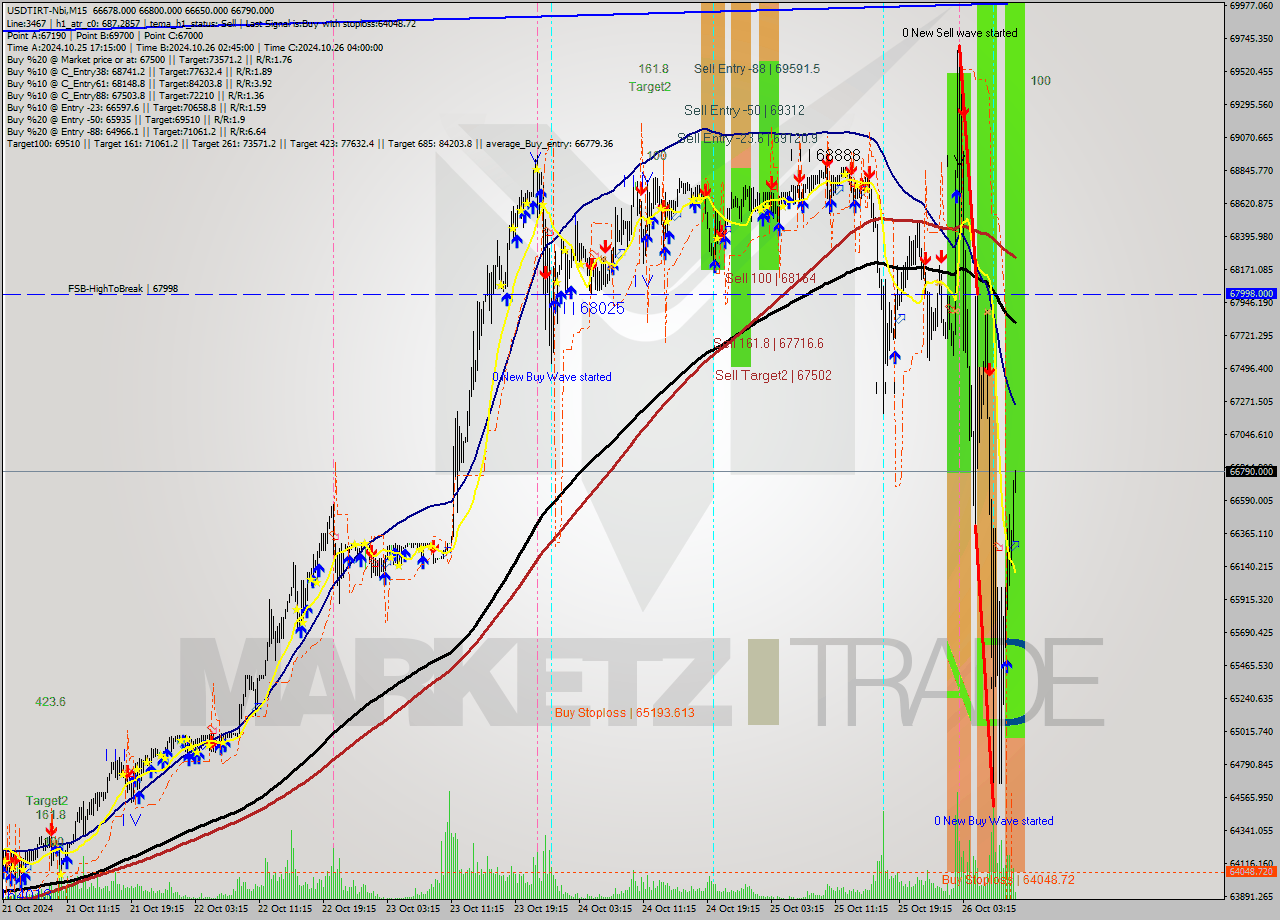Select the 25 Oct 03:15 time axis label
Image resolution: width=1280 pixels, height=920 pixels.
tap(796, 909)
